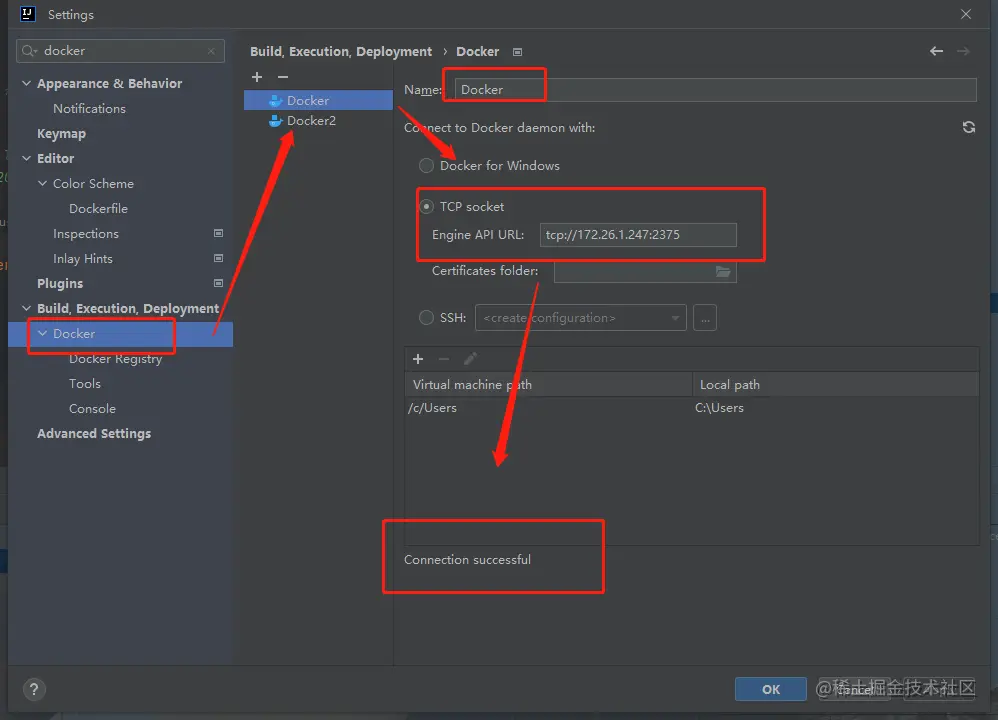Select the SSH connection option

[x=426, y=317]
